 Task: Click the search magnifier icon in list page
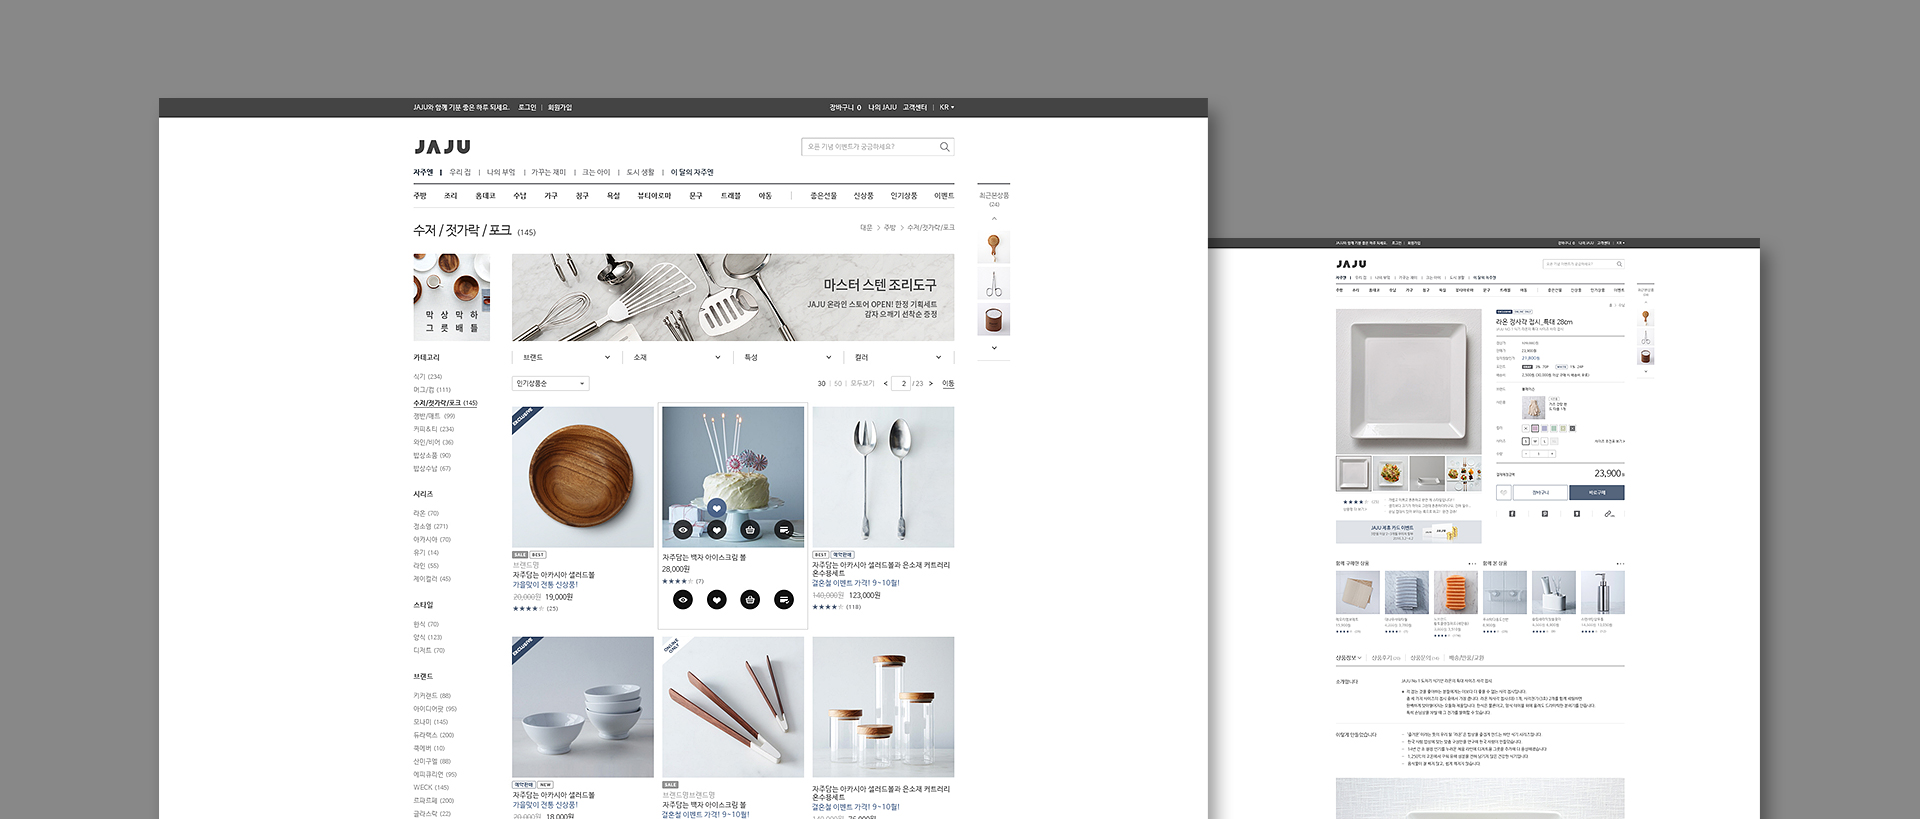coord(944,147)
